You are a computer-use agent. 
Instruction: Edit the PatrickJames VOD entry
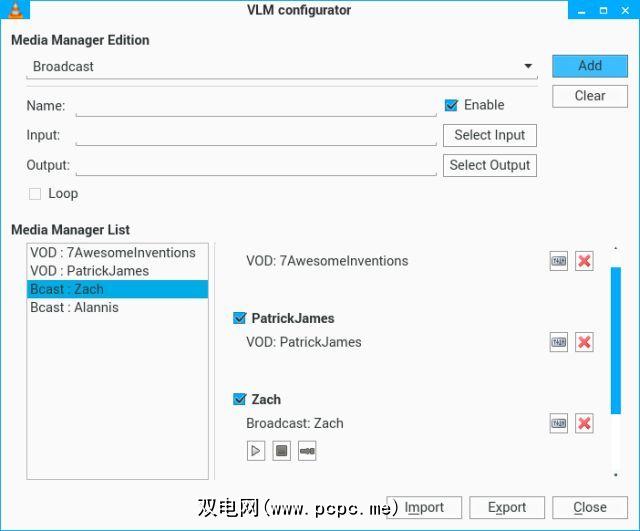pyautogui.click(x=558, y=342)
